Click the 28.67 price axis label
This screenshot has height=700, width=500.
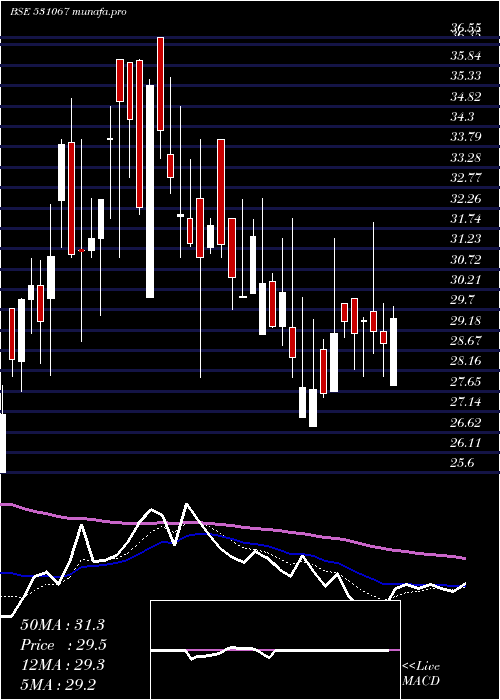466,341
